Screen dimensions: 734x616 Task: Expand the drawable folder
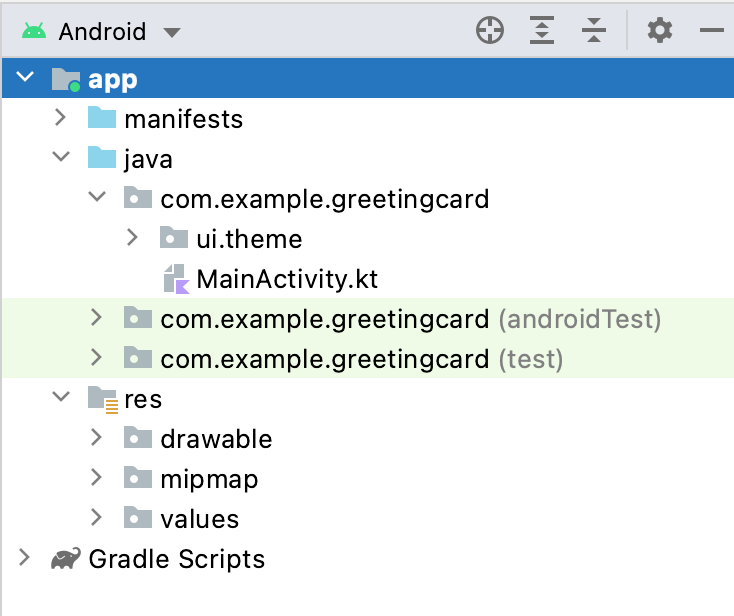[96, 439]
